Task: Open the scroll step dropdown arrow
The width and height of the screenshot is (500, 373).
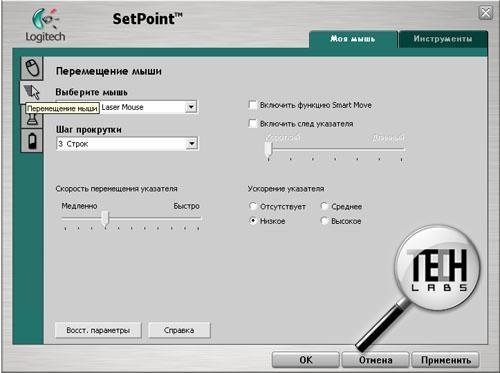Action: click(191, 144)
